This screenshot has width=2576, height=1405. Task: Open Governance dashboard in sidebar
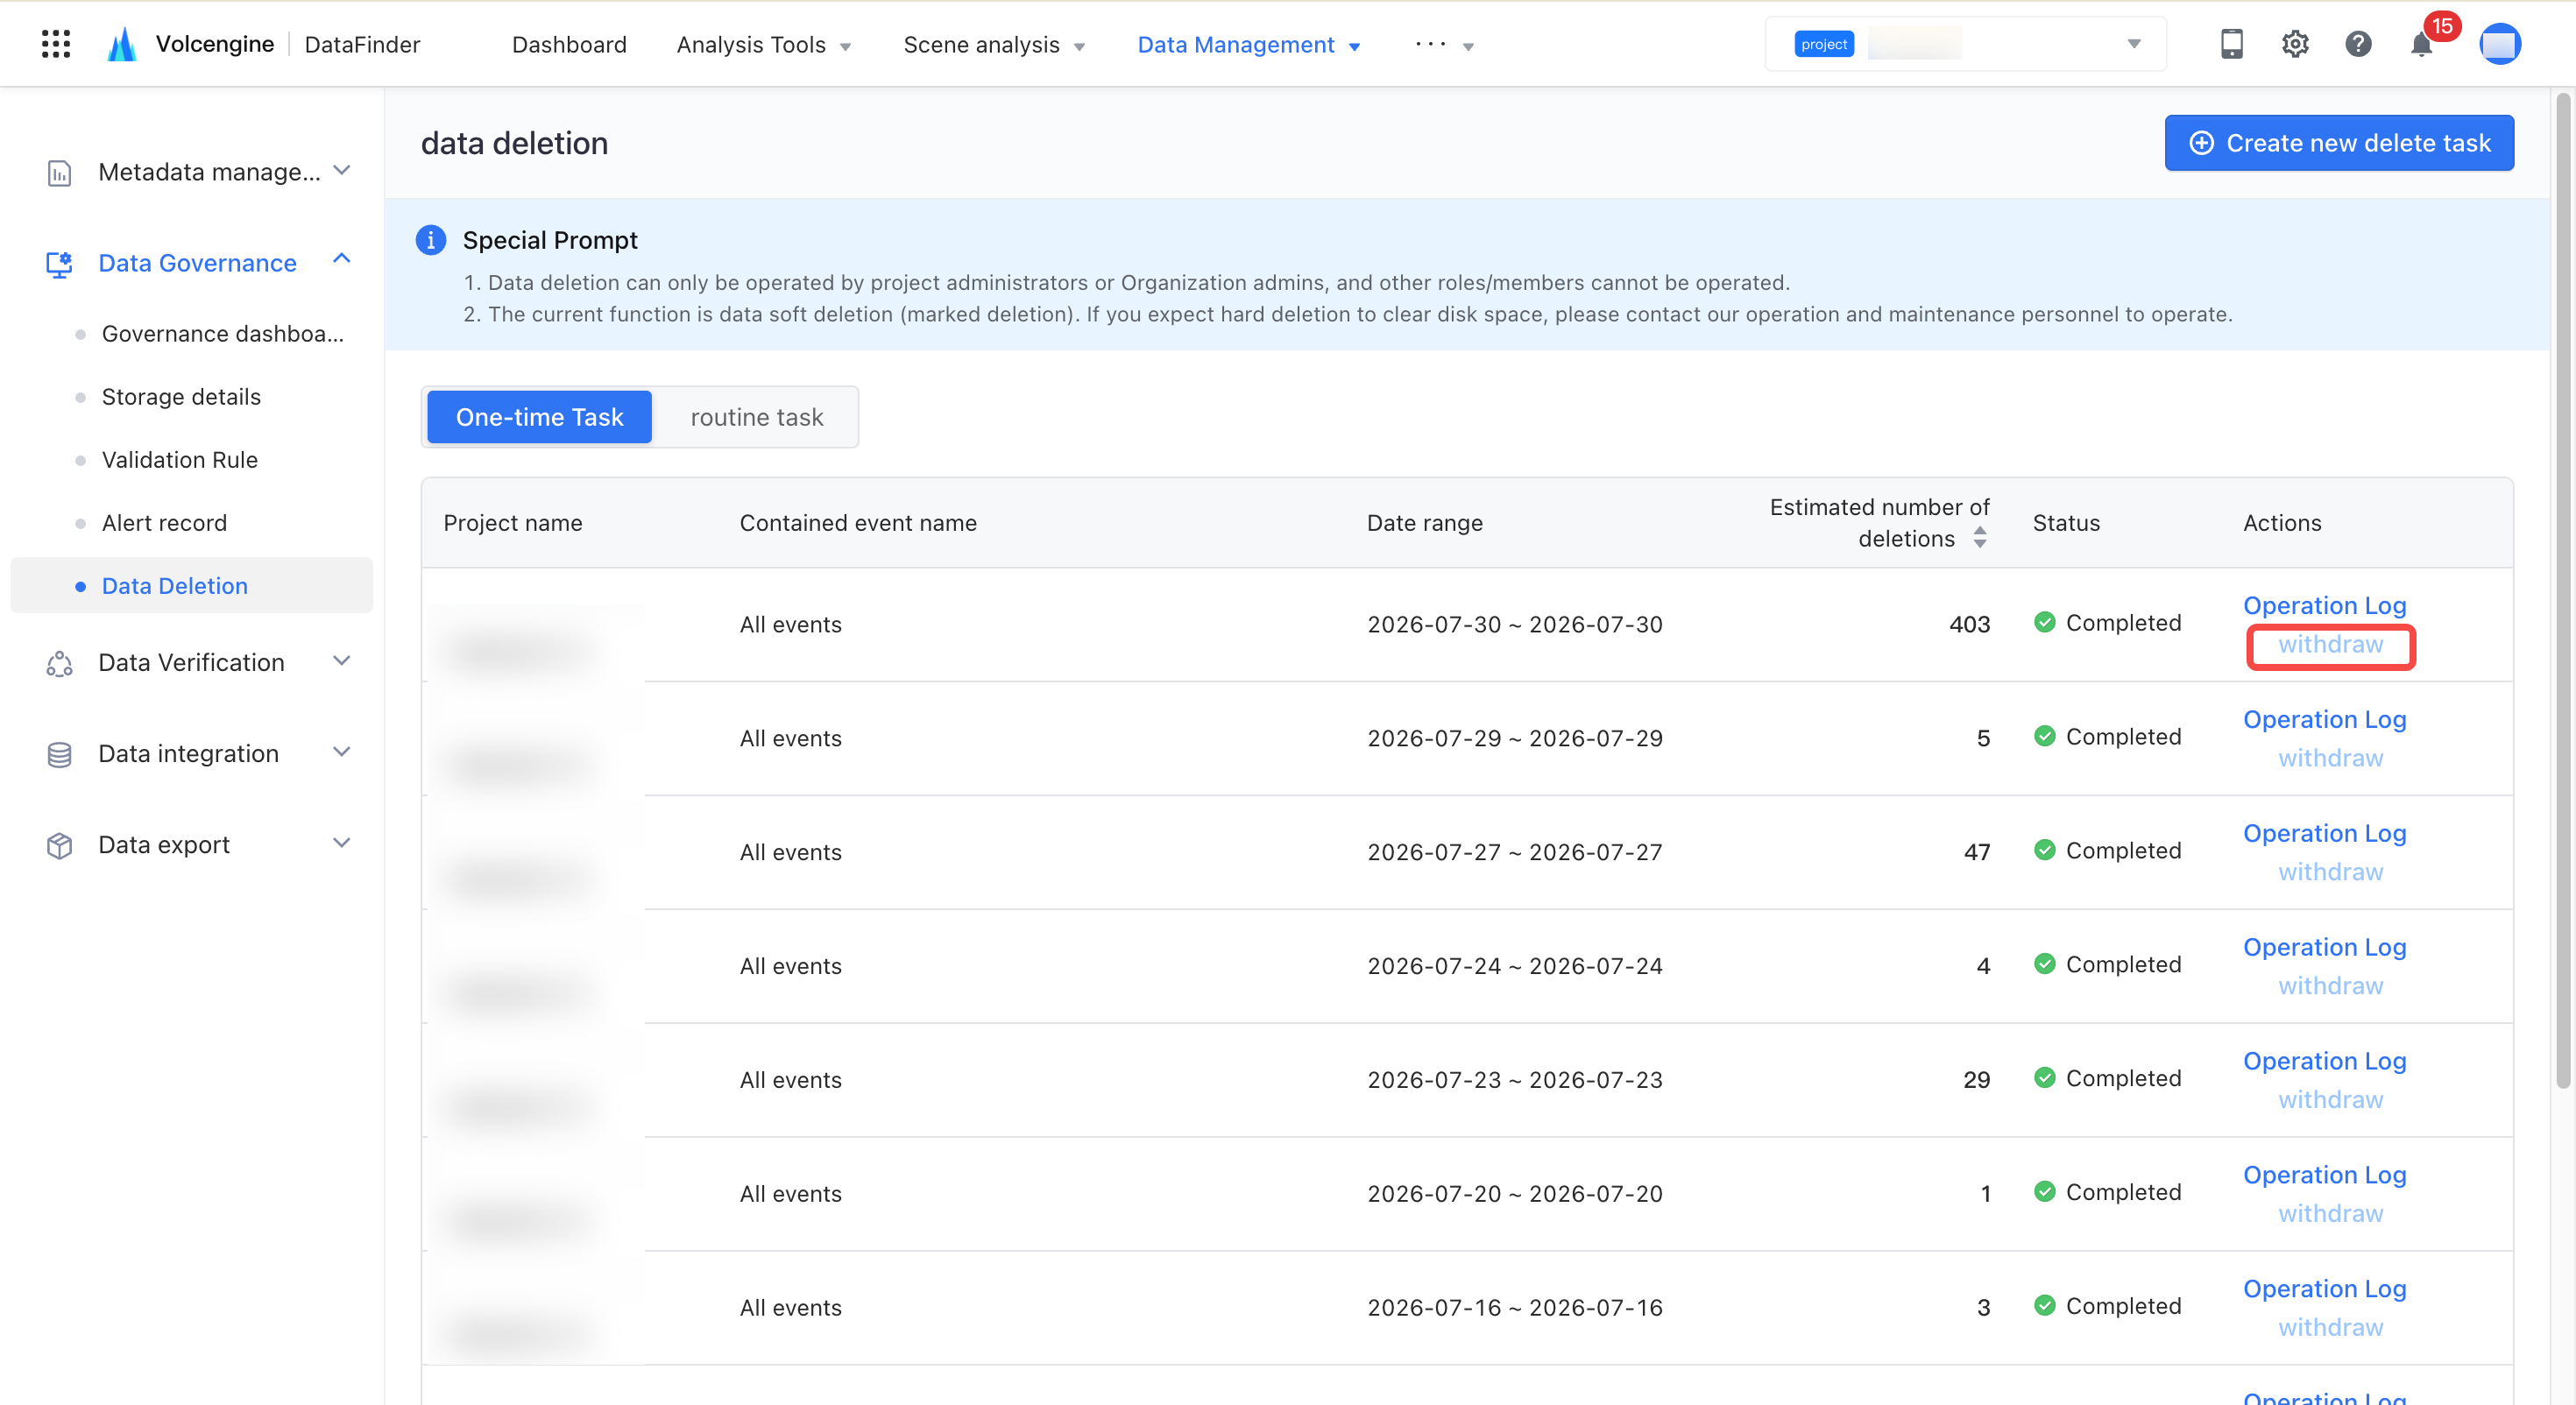coord(222,334)
